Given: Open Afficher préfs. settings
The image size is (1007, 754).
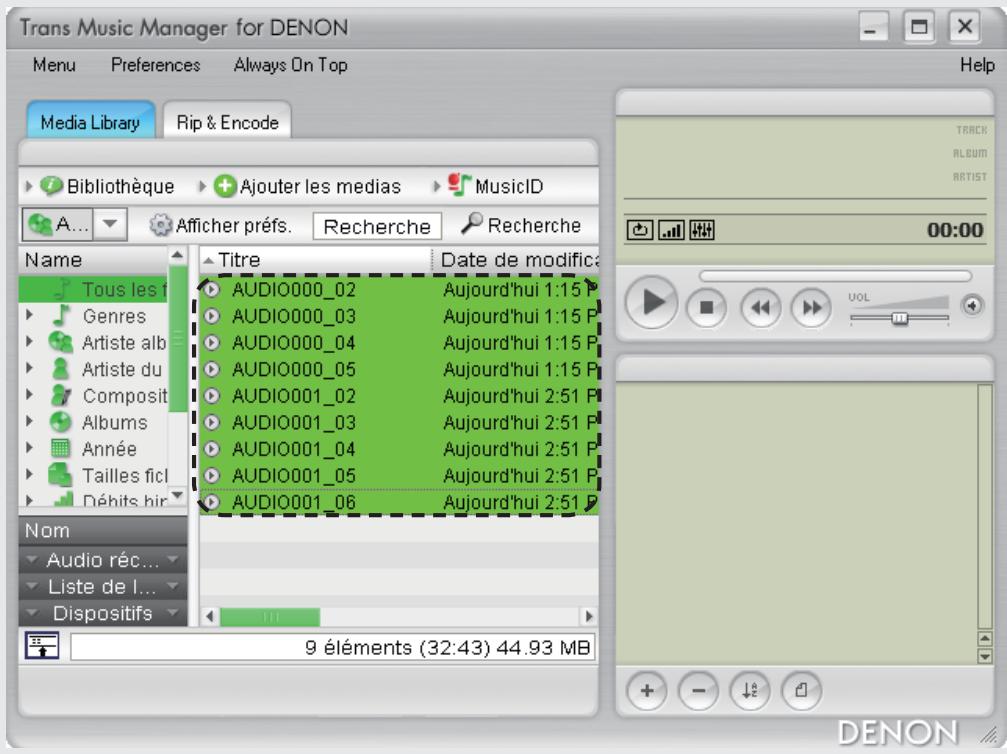Looking at the screenshot, I should coord(220,225).
